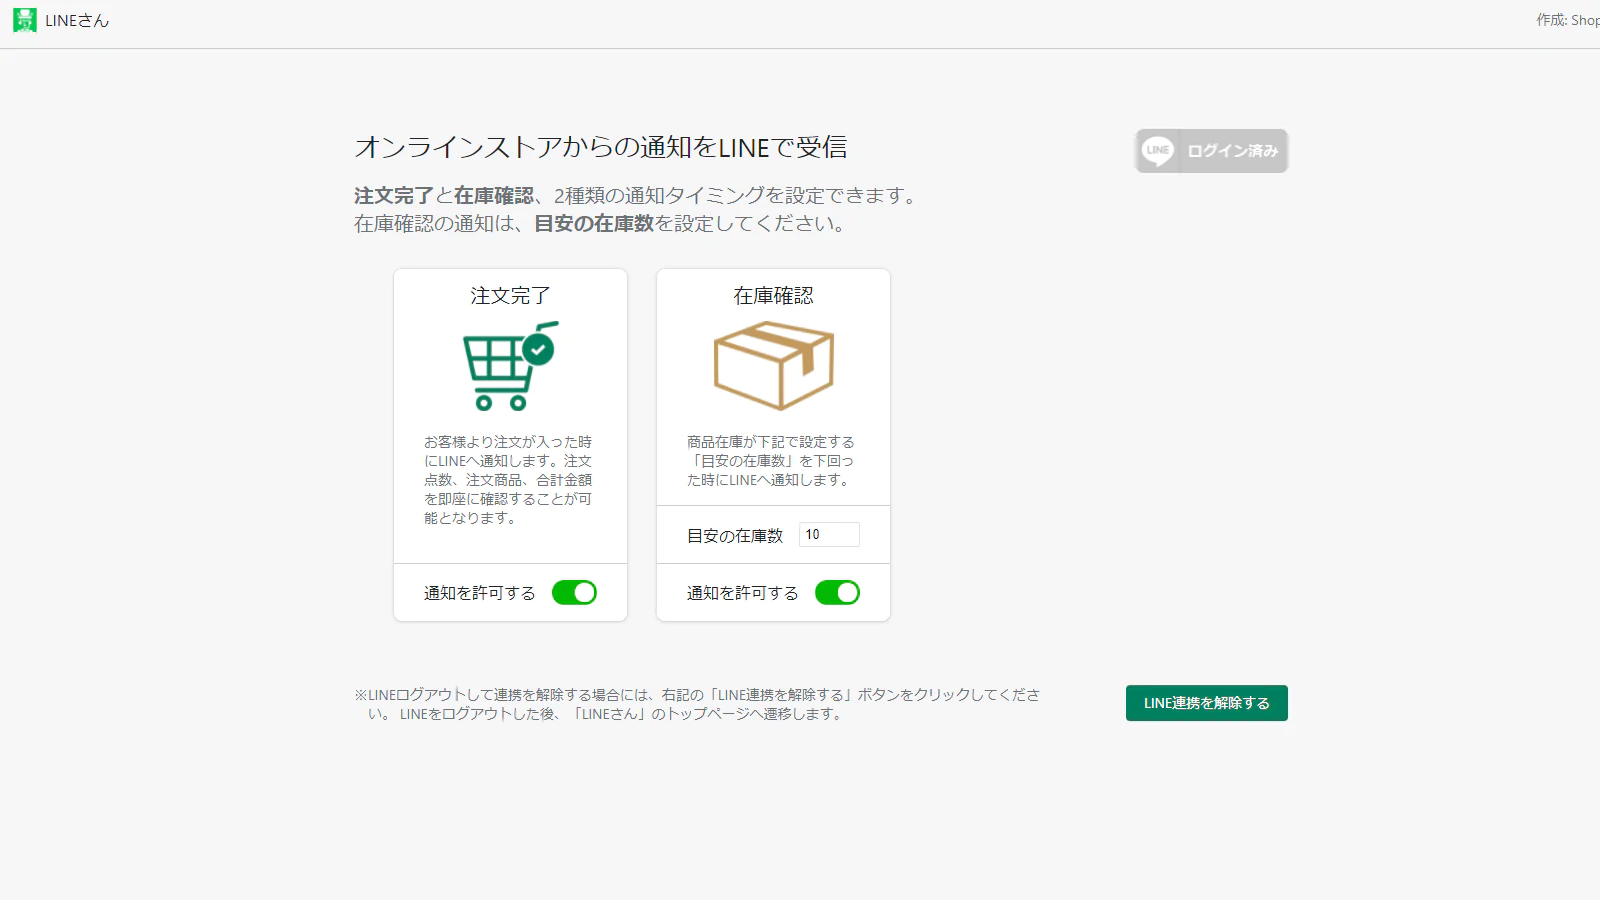
Task: Click the LINEさん app logo icon
Action: click(x=25, y=20)
